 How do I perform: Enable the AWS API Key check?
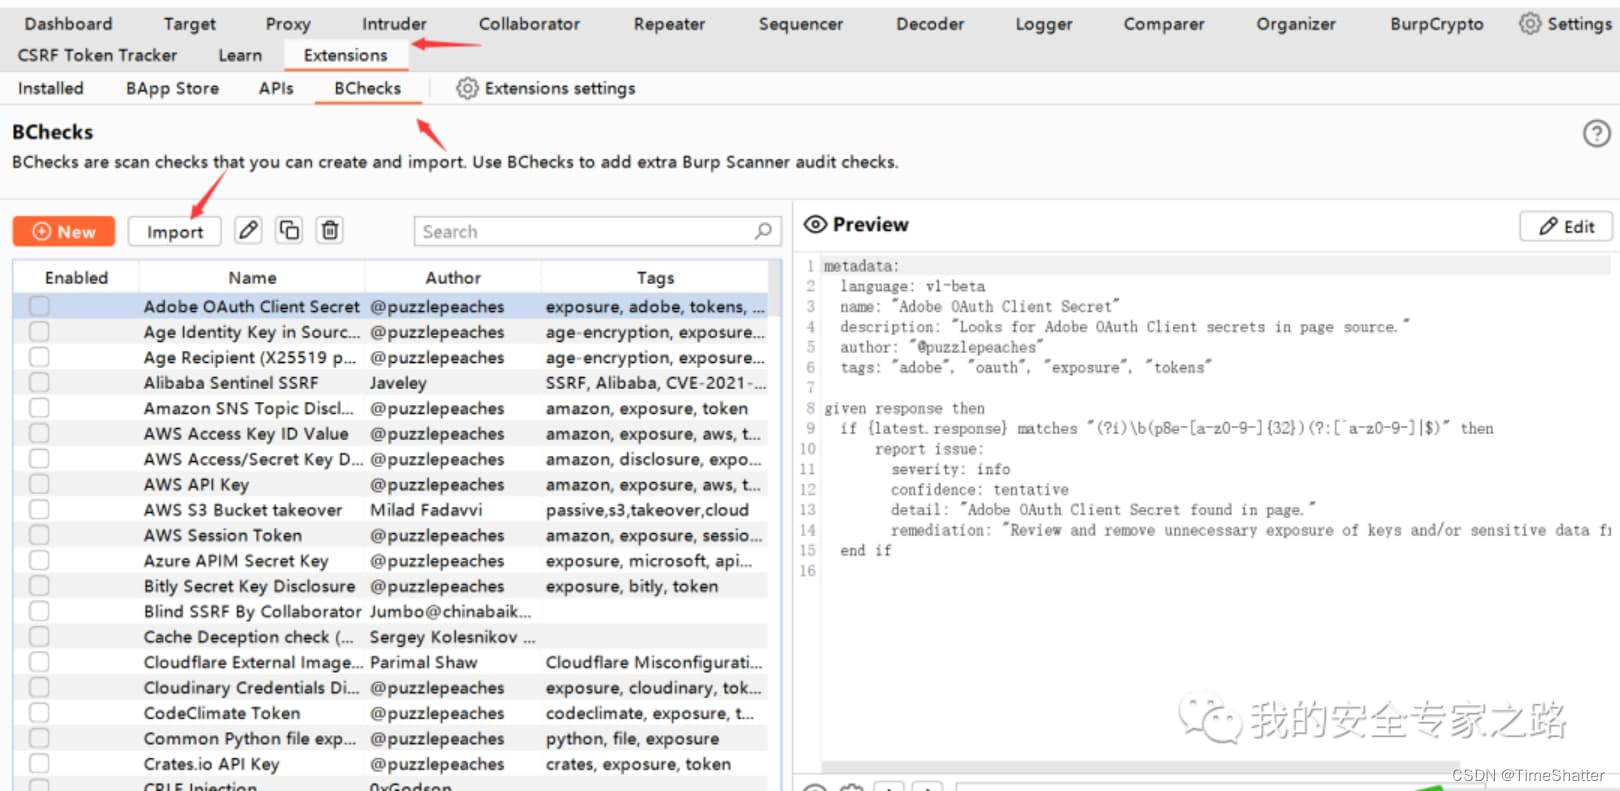point(39,484)
